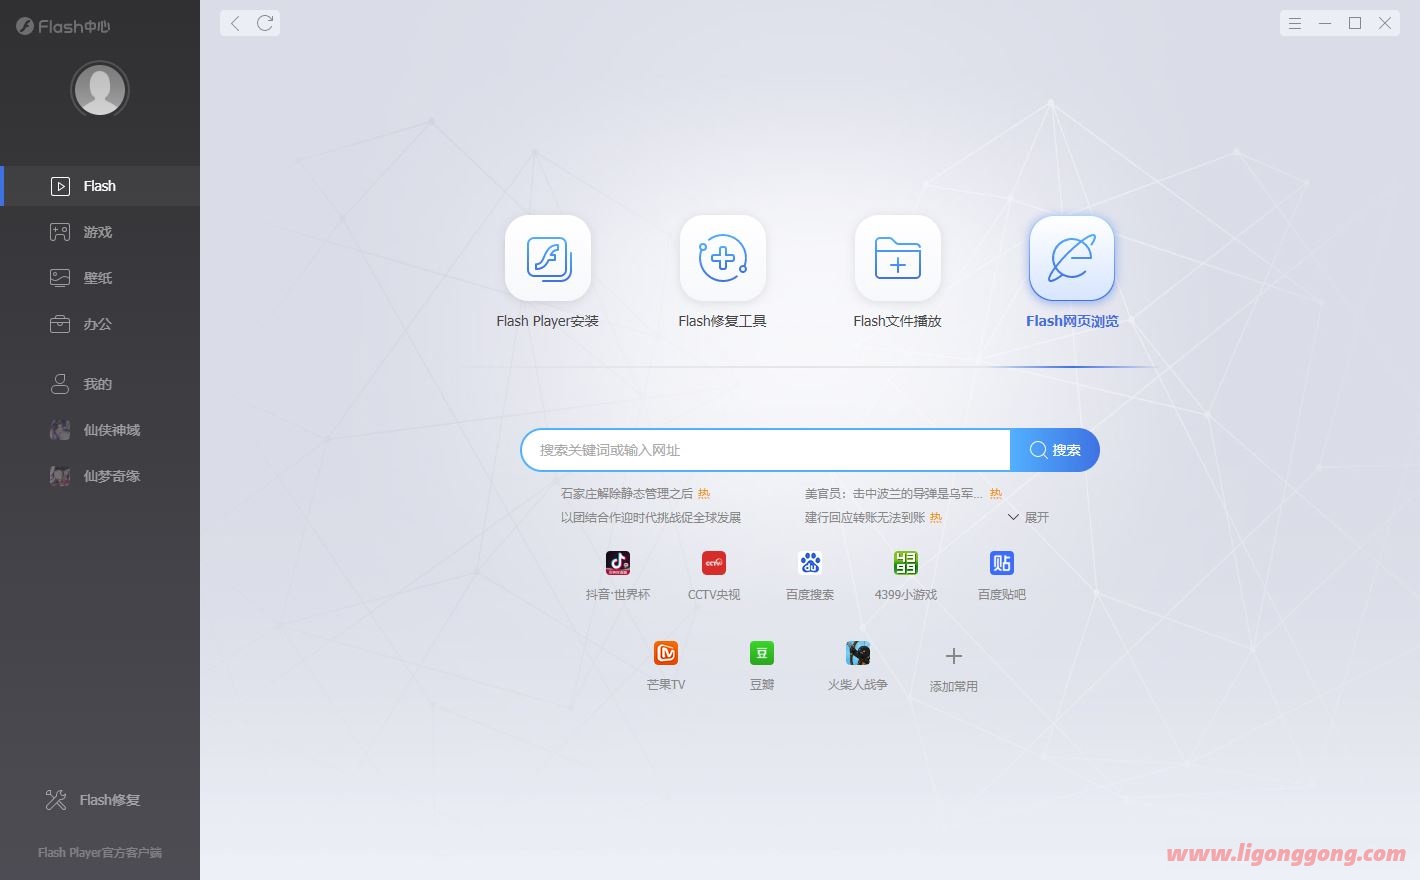1420x880 pixels.
Task: Open headline 建行回应转账无法到账
Action: pos(865,517)
